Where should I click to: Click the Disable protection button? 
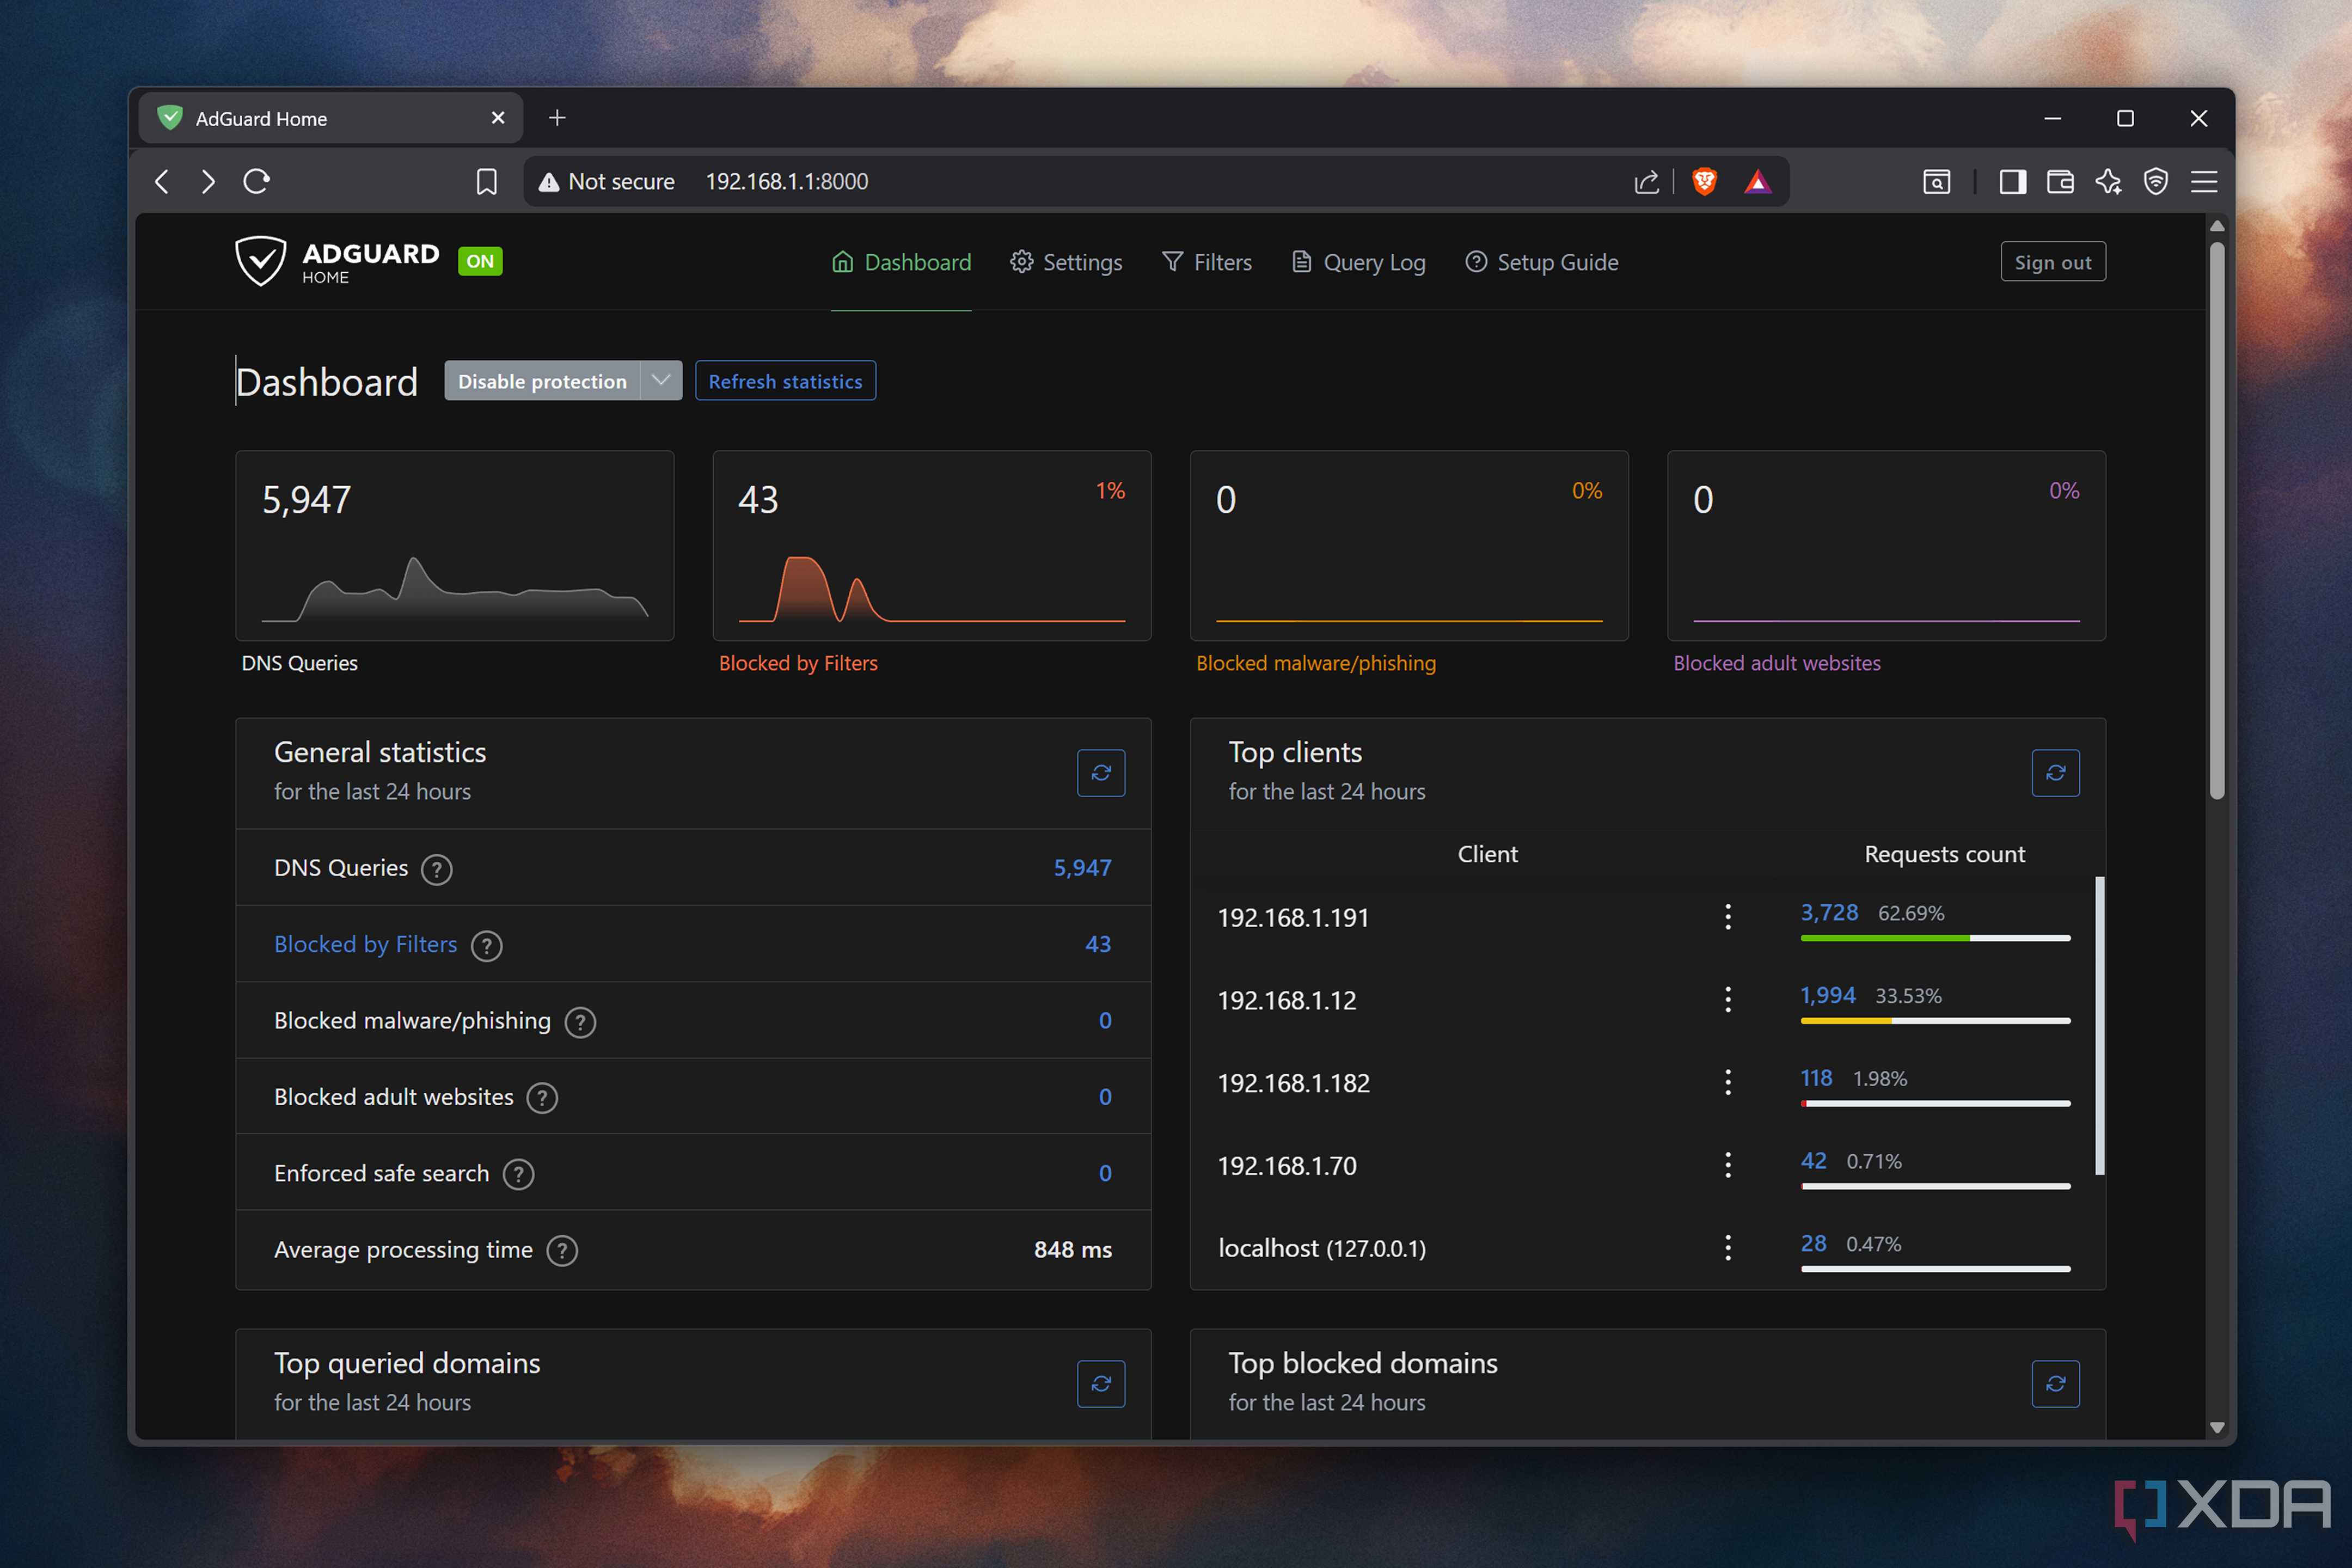coord(542,381)
